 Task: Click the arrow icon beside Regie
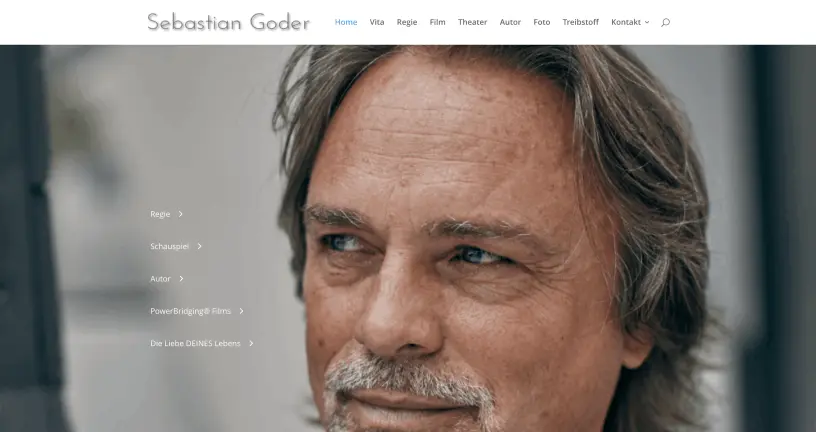(x=181, y=214)
